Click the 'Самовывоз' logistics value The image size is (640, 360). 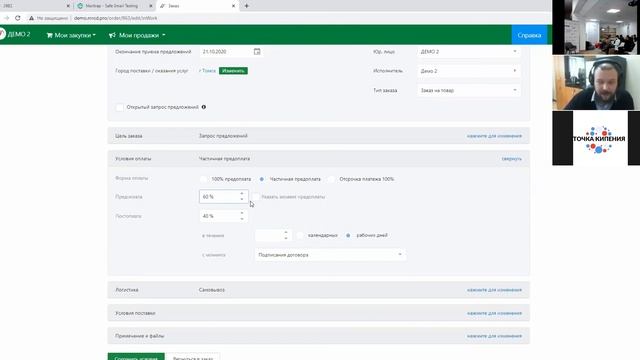coord(212,290)
